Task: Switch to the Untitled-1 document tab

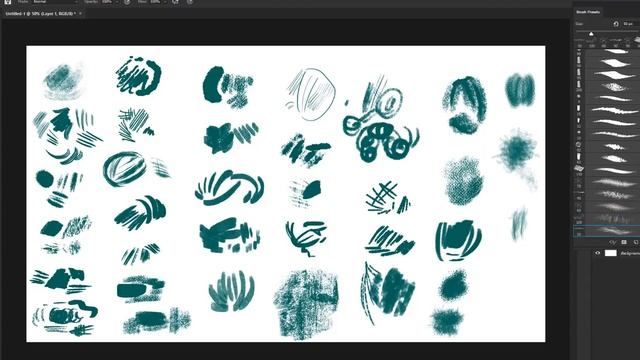Action: [x=40, y=13]
